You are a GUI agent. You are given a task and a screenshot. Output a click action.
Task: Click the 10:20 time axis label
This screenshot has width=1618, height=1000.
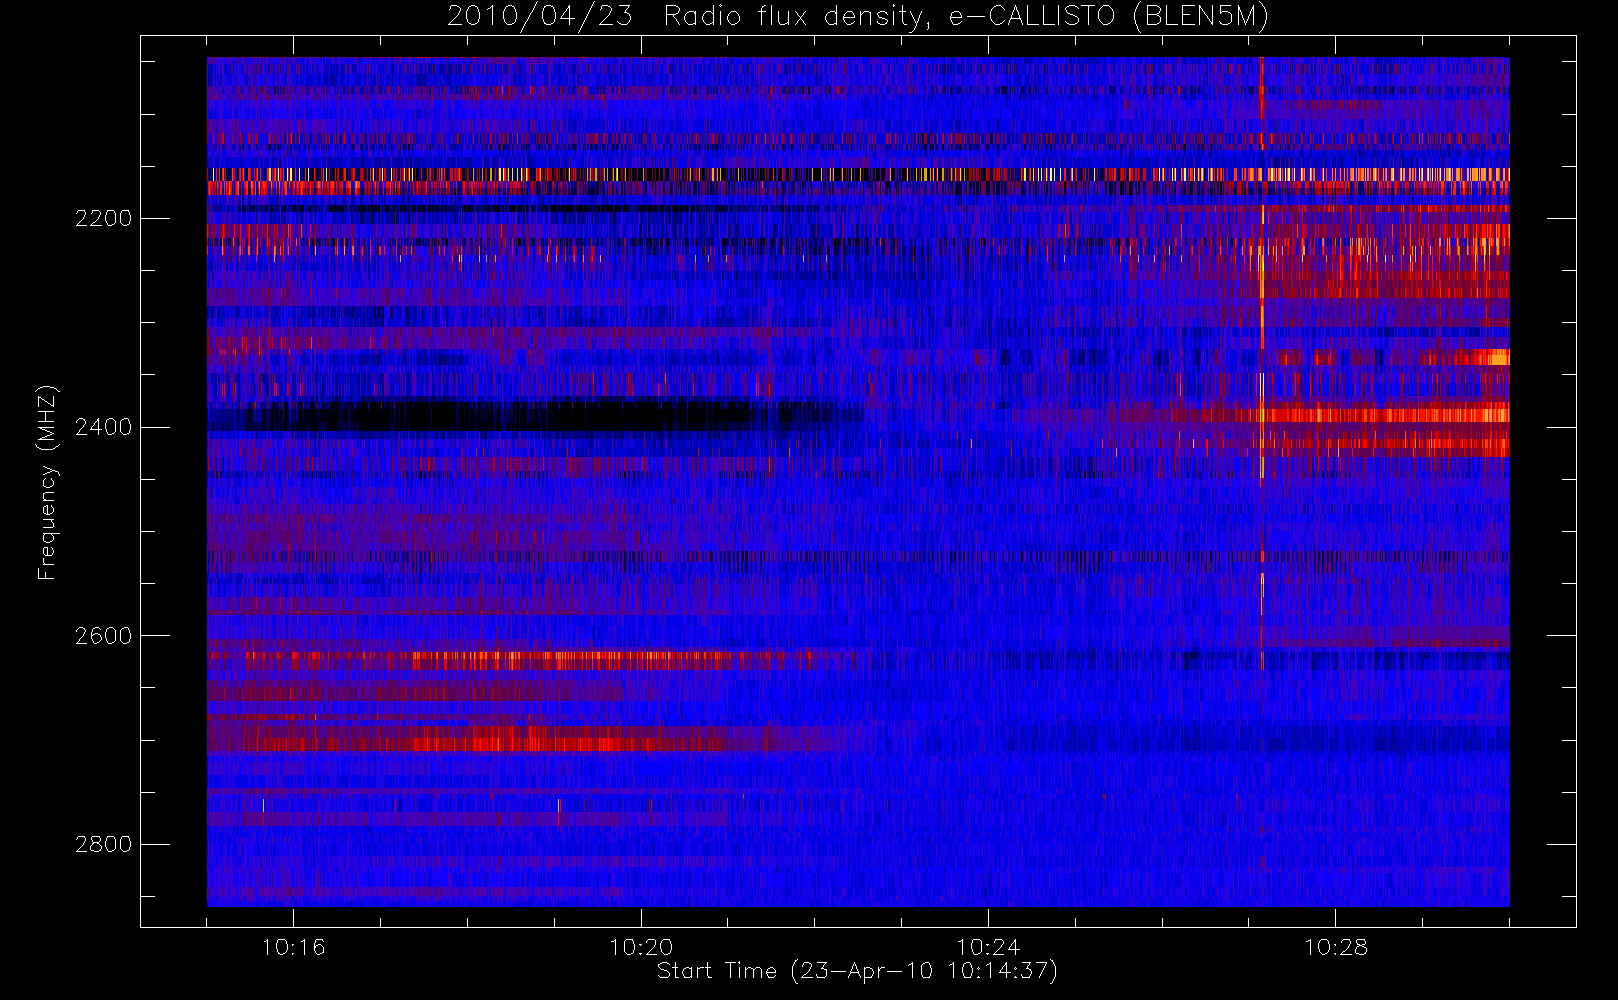click(641, 947)
